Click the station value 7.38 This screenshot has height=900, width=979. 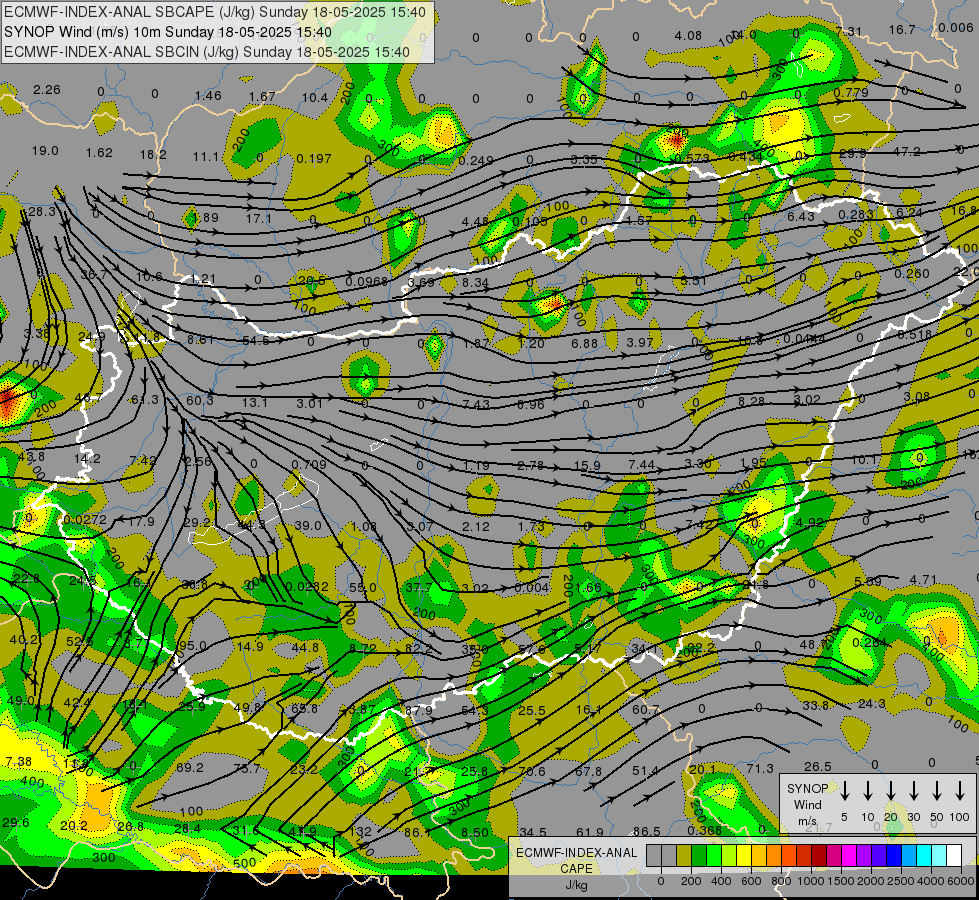pyautogui.click(x=18, y=761)
